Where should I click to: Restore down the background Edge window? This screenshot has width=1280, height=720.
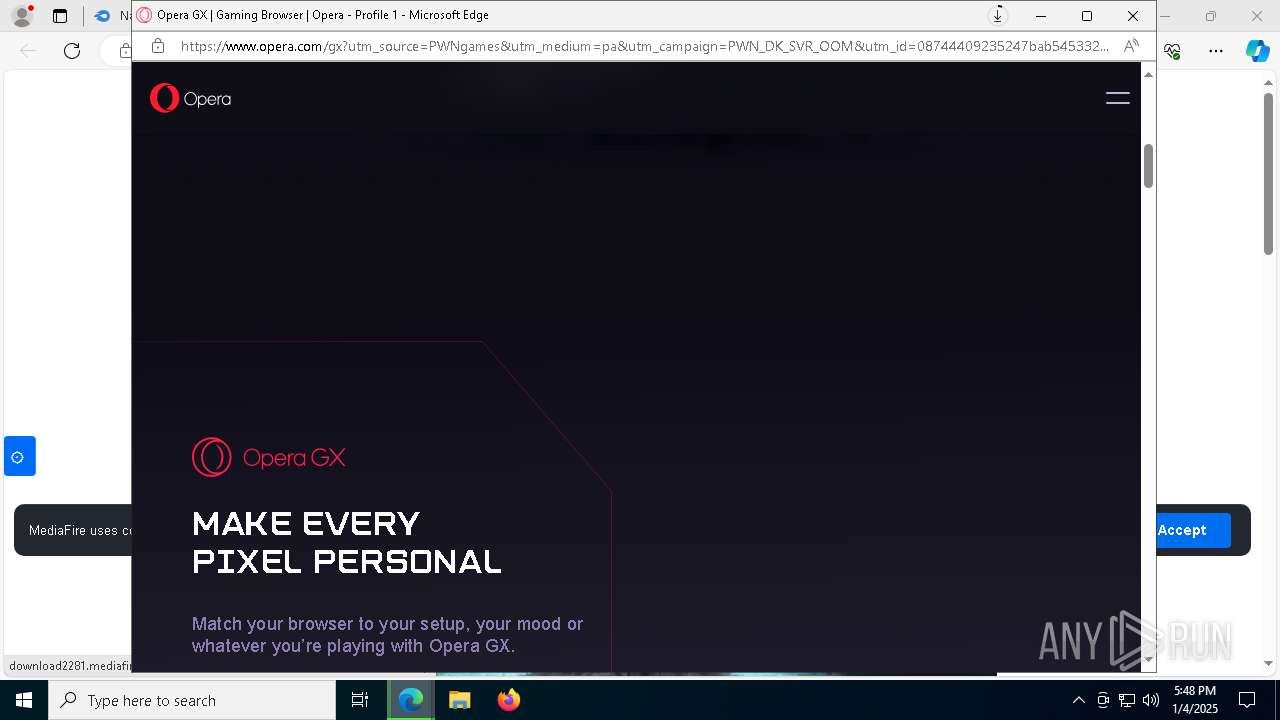(1211, 16)
